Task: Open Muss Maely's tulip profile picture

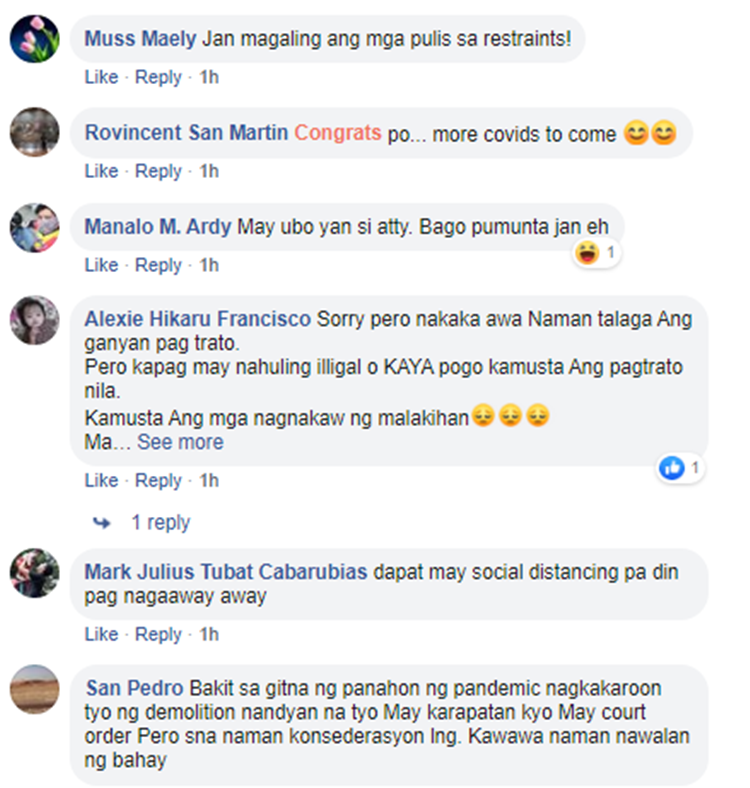Action: tap(35, 39)
